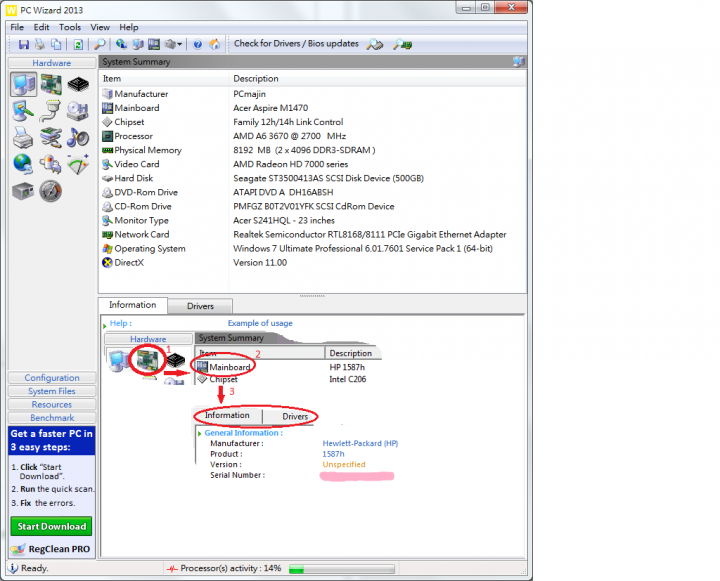Select the round silver dial gauge icon
Viewport: 720px width, 581px height.
tap(51, 191)
